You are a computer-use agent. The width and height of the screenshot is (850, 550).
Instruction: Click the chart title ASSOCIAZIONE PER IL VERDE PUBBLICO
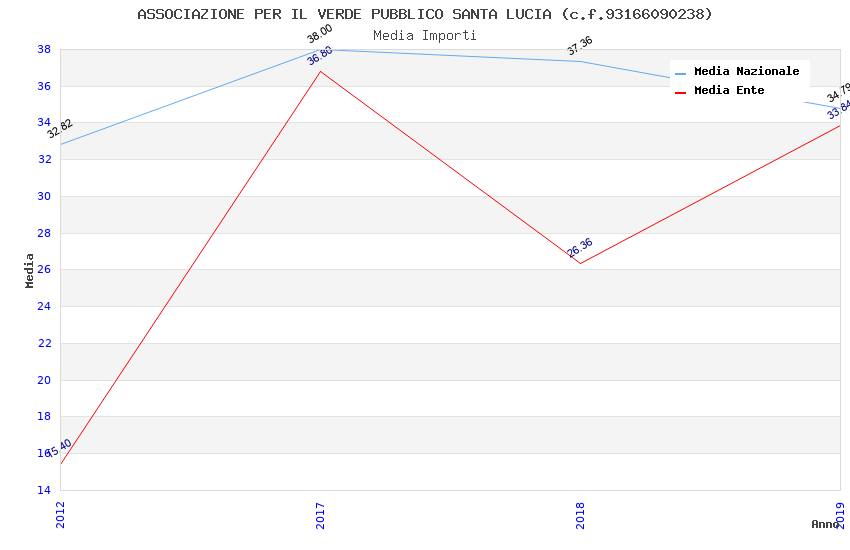click(424, 14)
